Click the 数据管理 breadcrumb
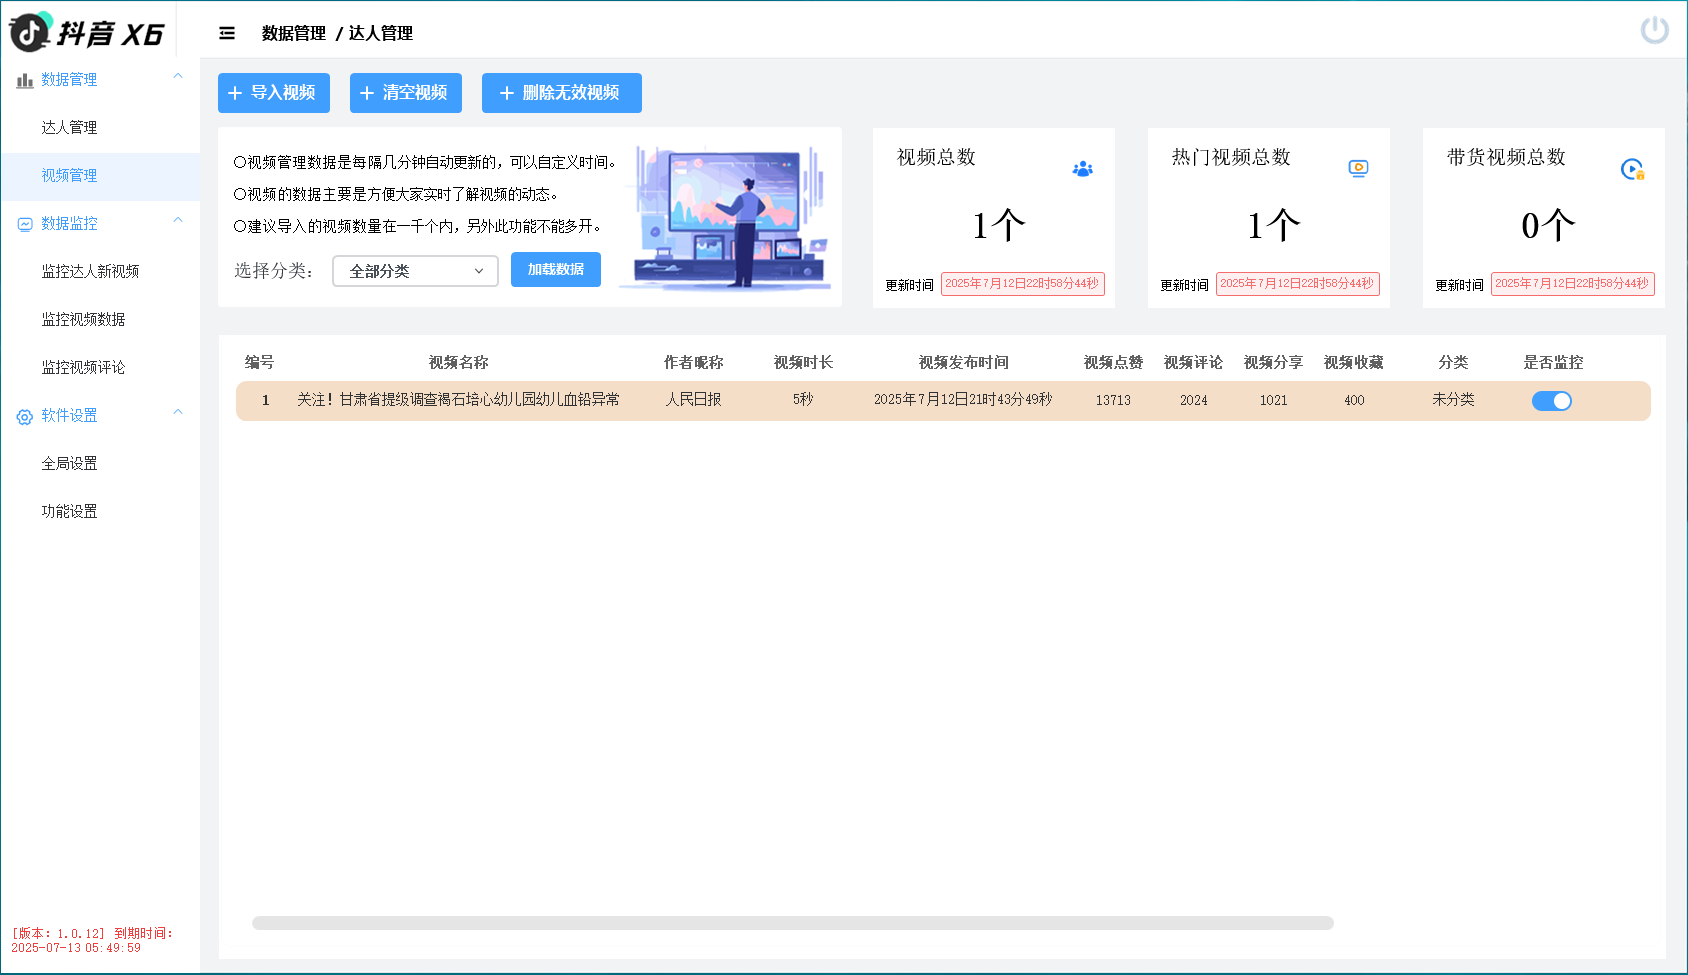The height and width of the screenshot is (975, 1688). click(x=294, y=33)
